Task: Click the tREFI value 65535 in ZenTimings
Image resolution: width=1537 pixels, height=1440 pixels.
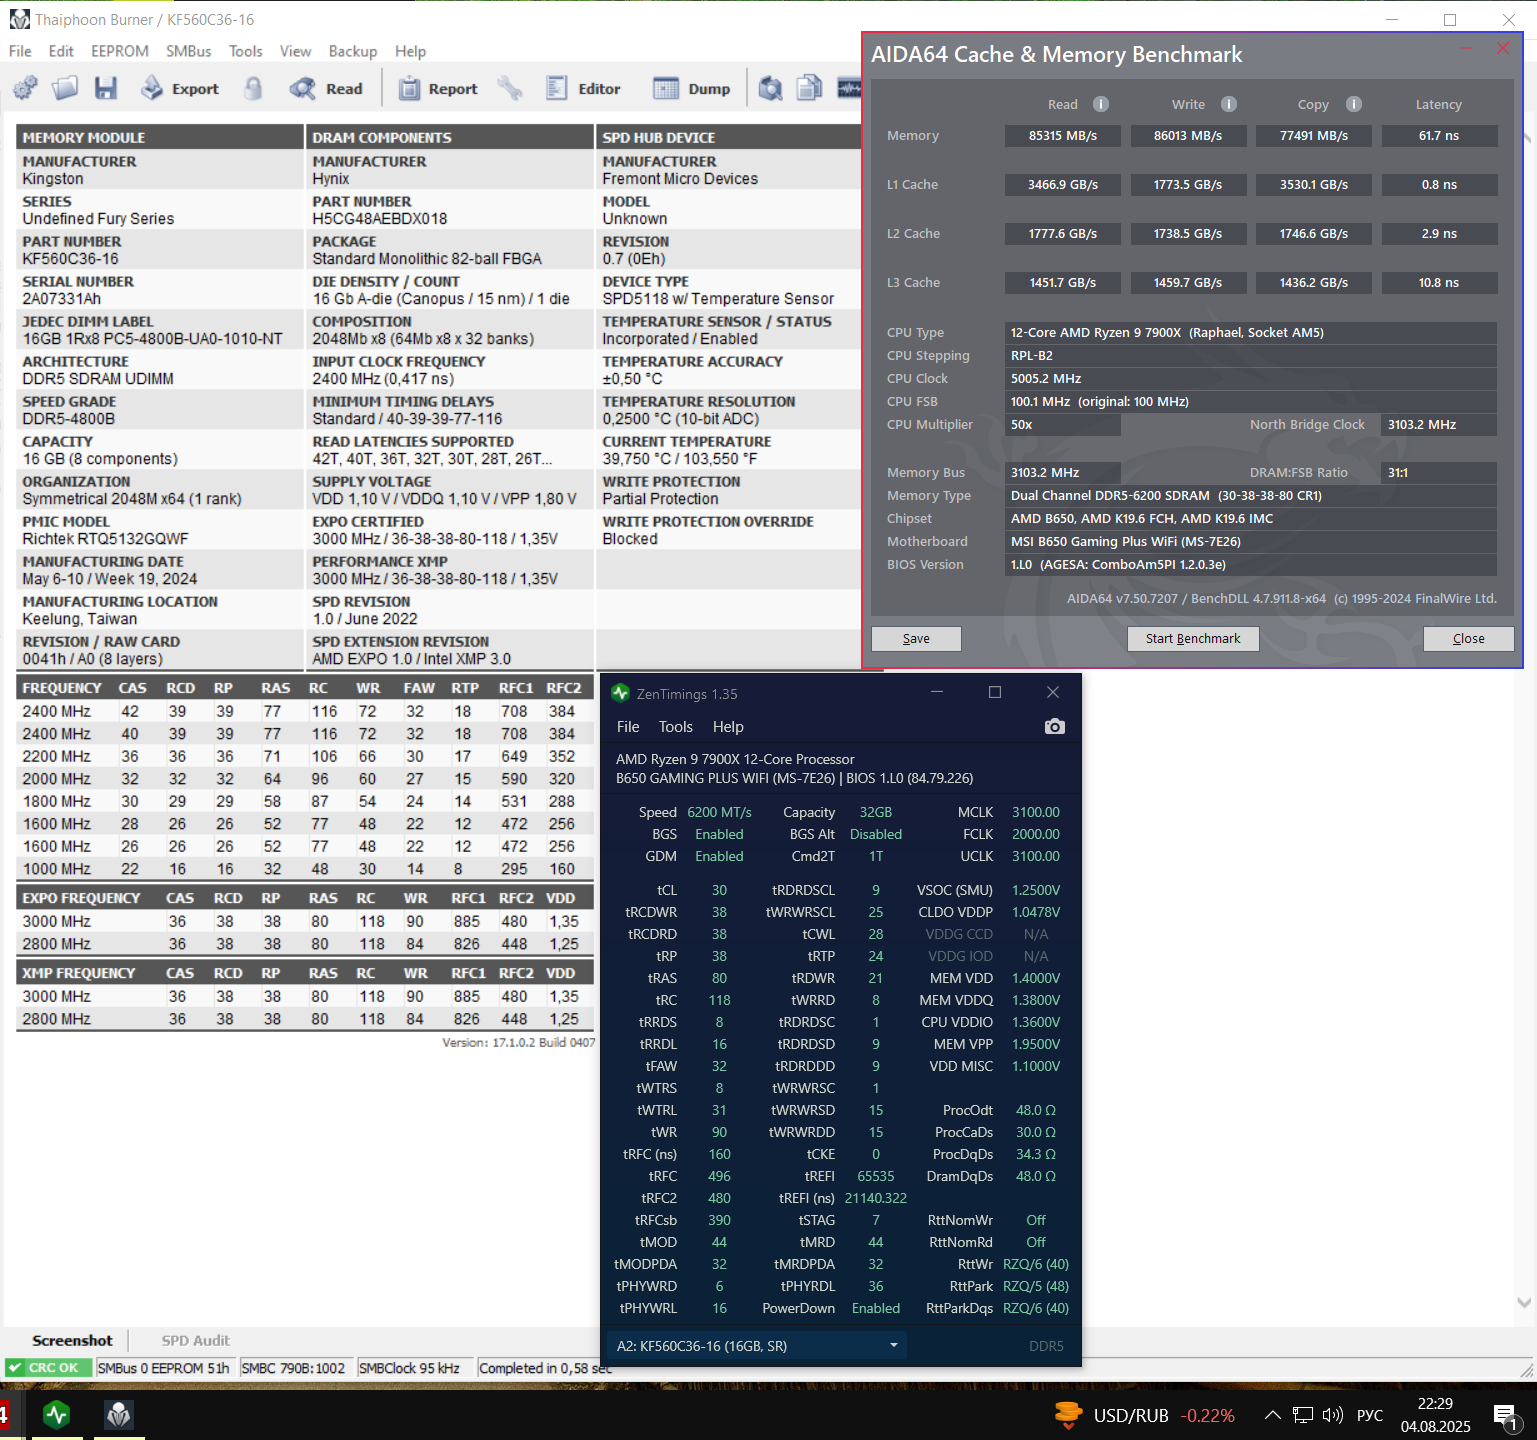Action: click(x=875, y=1176)
